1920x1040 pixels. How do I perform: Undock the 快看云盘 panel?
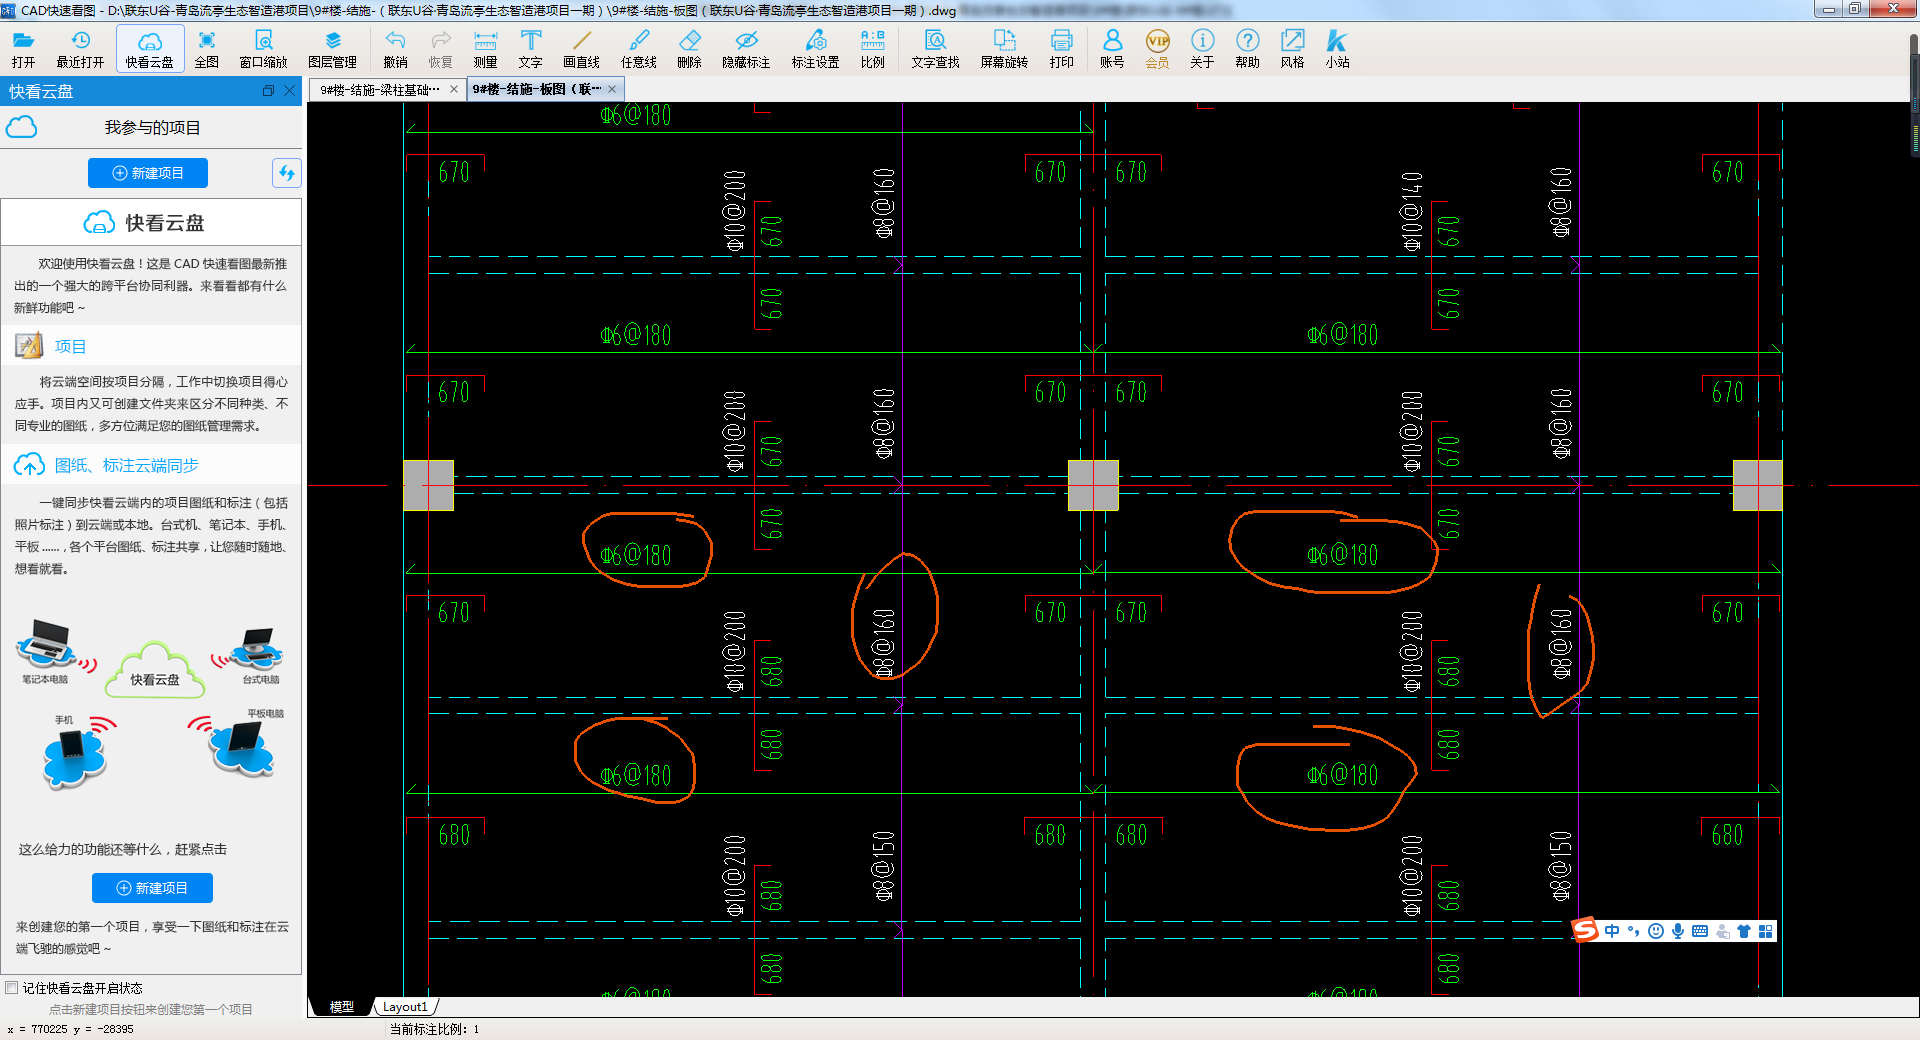pyautogui.click(x=268, y=91)
